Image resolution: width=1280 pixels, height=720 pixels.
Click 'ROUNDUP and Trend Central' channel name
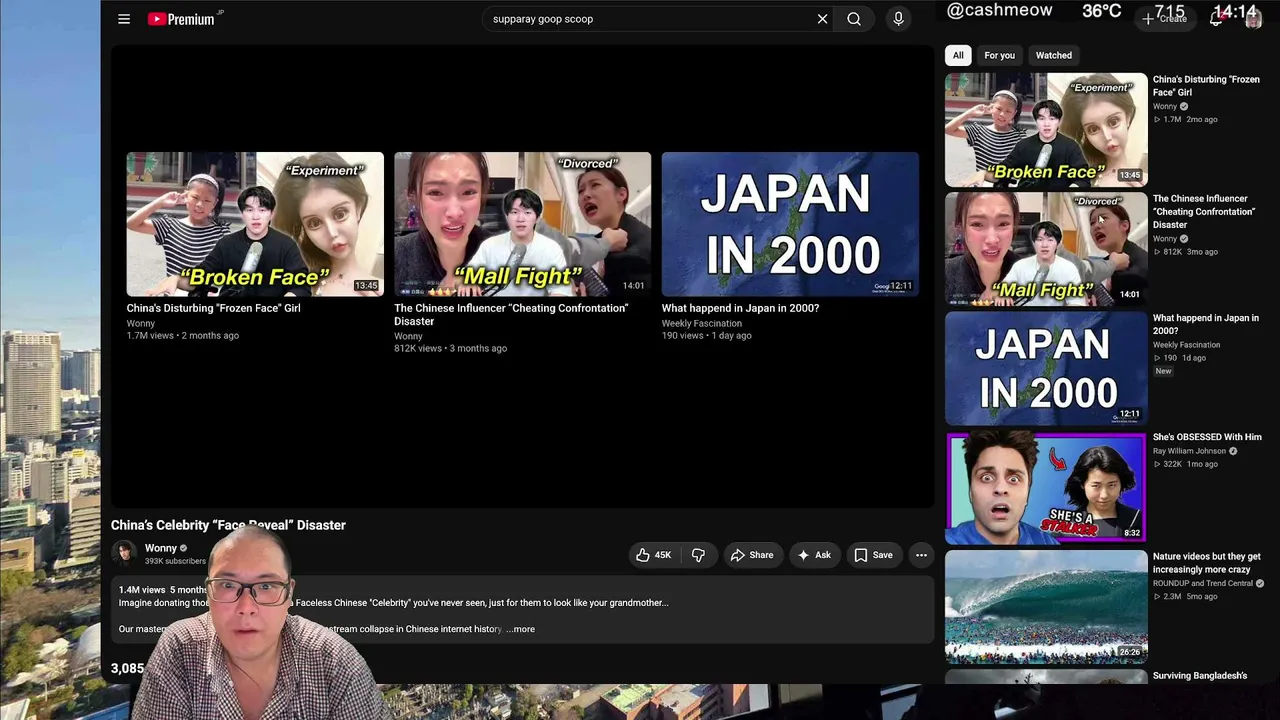(x=1203, y=583)
